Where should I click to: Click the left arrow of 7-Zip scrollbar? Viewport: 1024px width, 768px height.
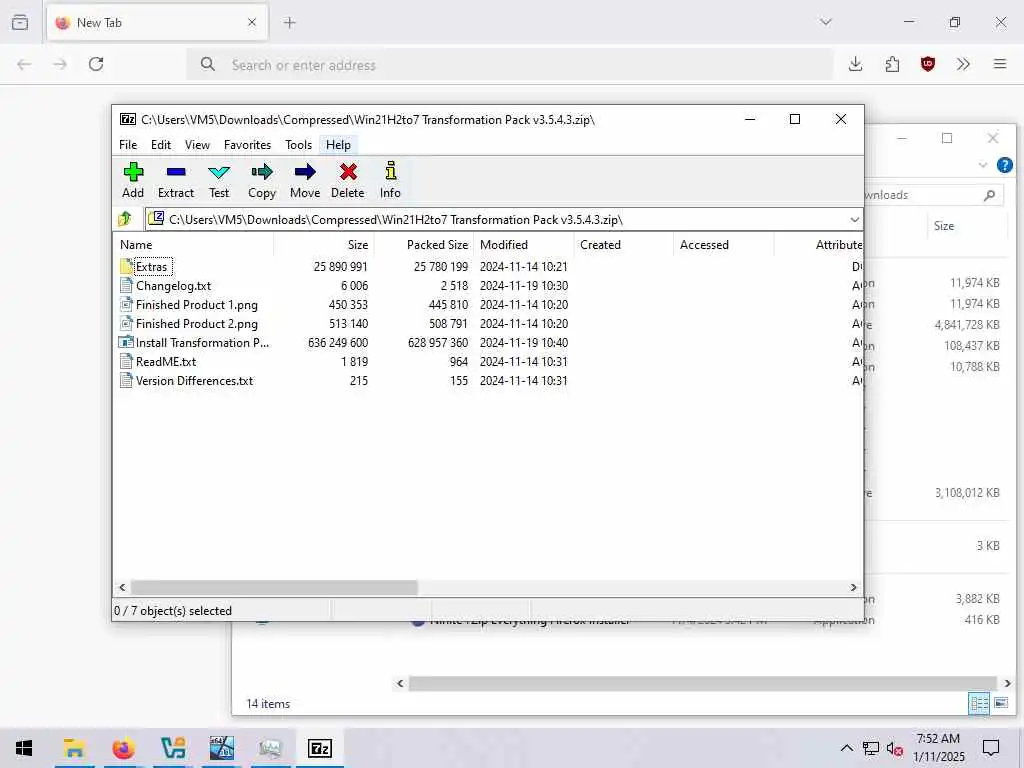(x=122, y=588)
